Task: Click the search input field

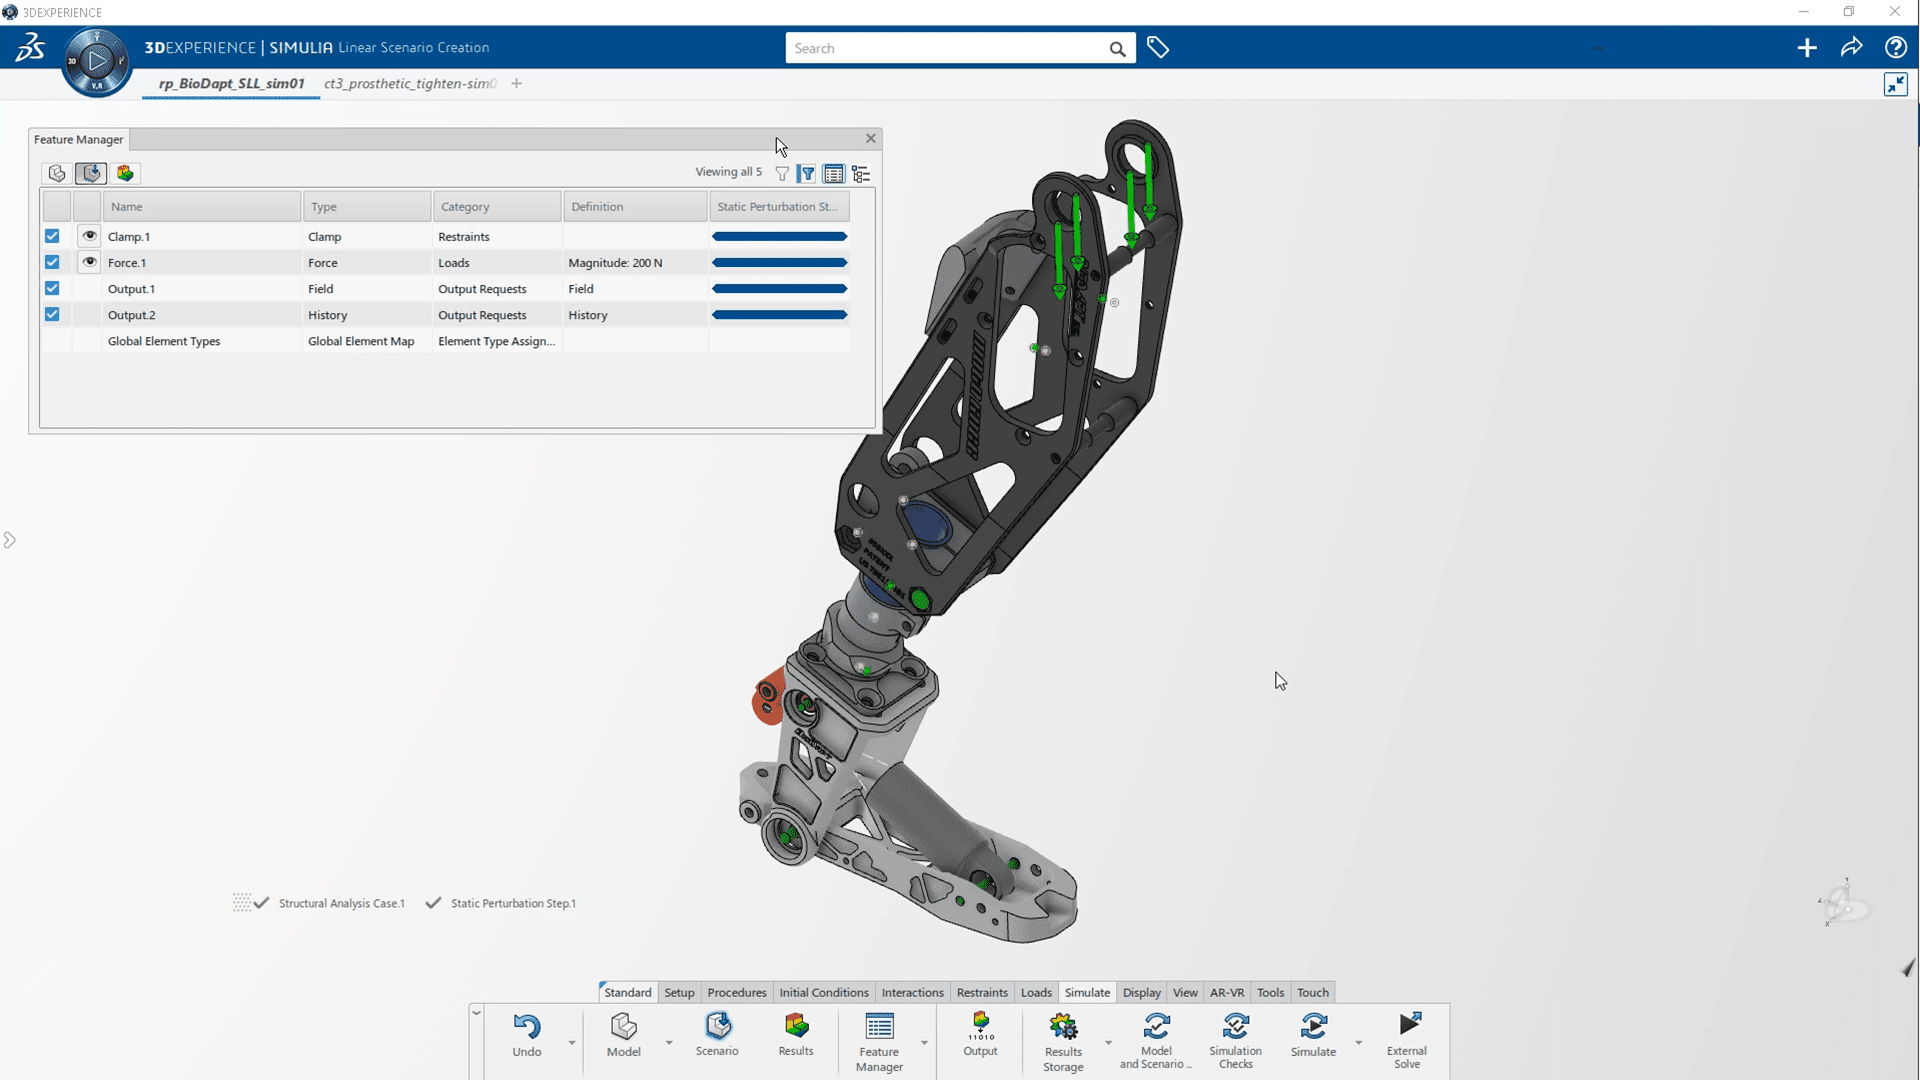Action: 947,49
